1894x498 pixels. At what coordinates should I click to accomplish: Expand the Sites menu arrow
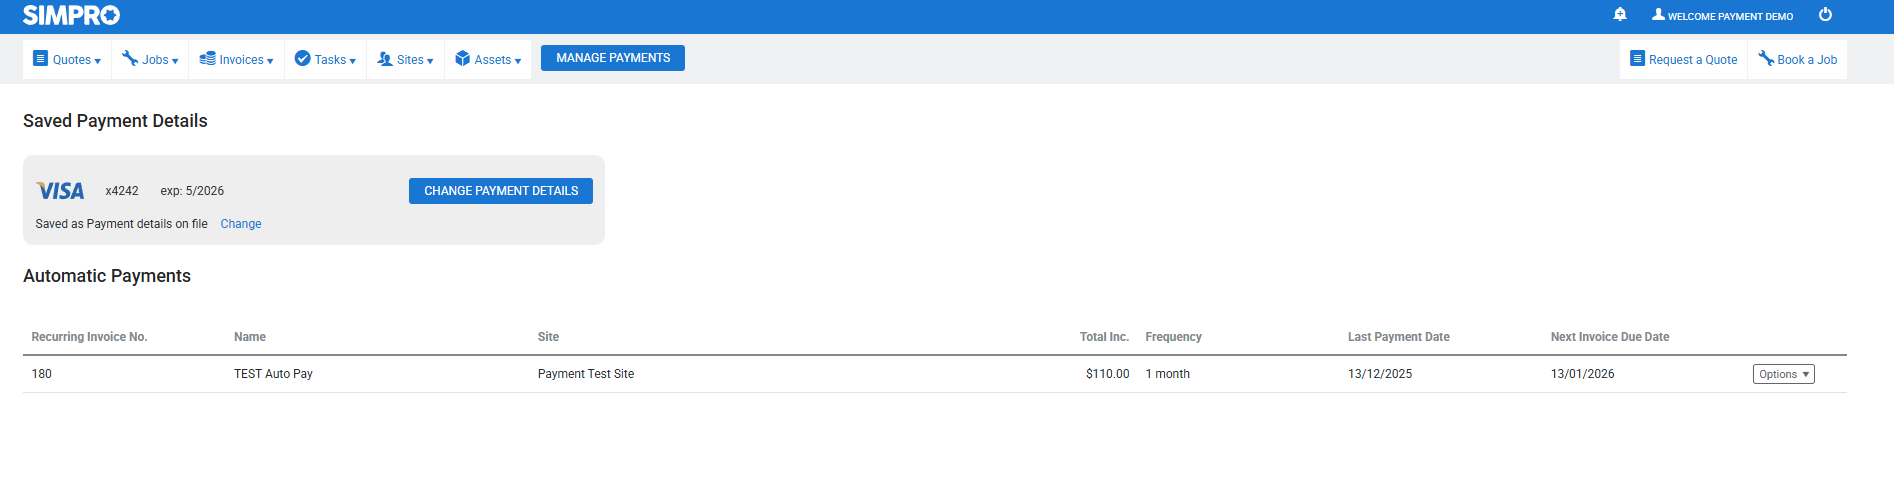[x=430, y=61]
